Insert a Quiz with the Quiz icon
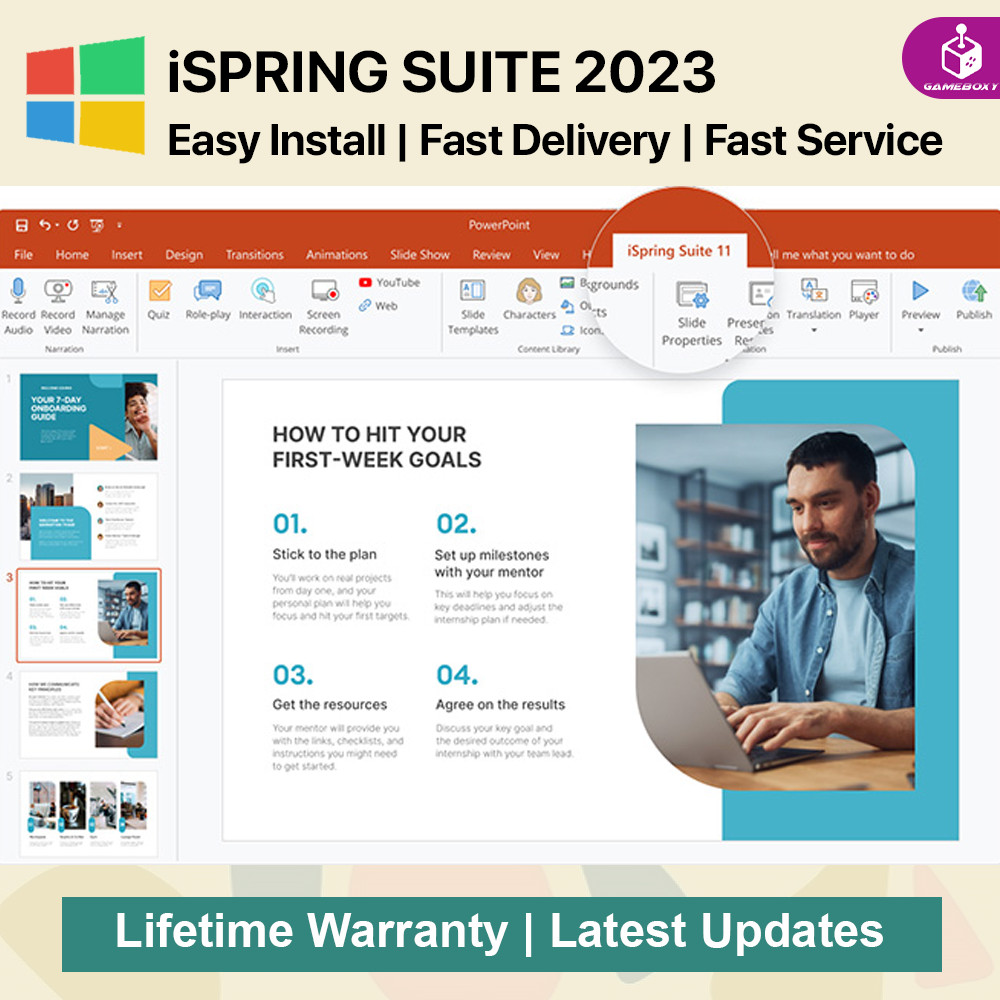 coord(159,291)
